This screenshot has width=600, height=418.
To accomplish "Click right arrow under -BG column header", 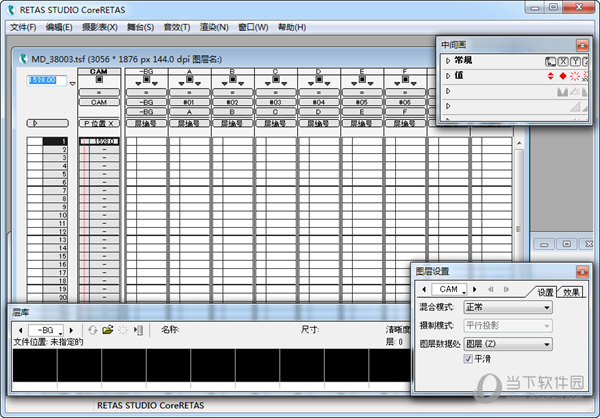I will pyautogui.click(x=155, y=83).
